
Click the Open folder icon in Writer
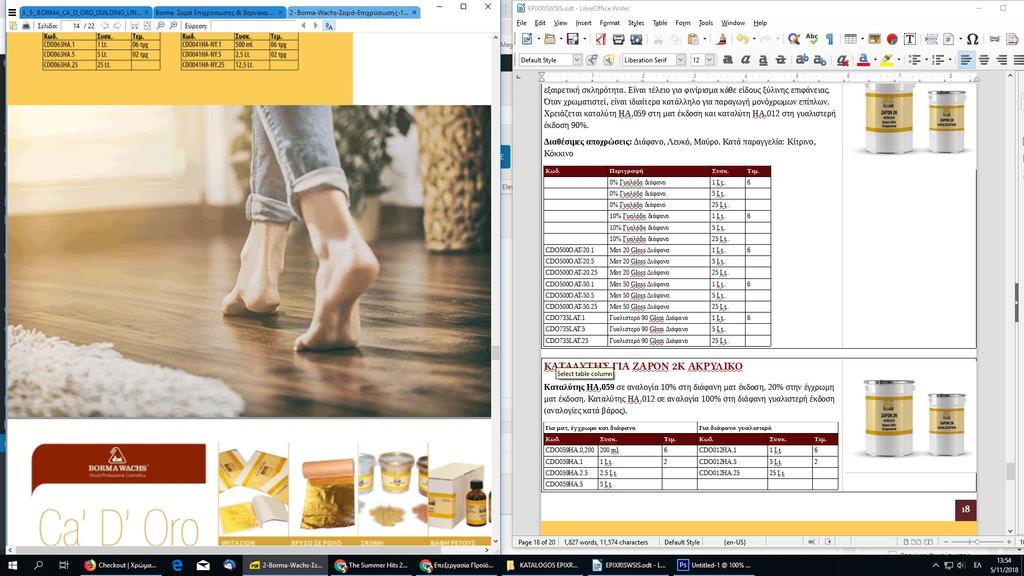click(549, 40)
